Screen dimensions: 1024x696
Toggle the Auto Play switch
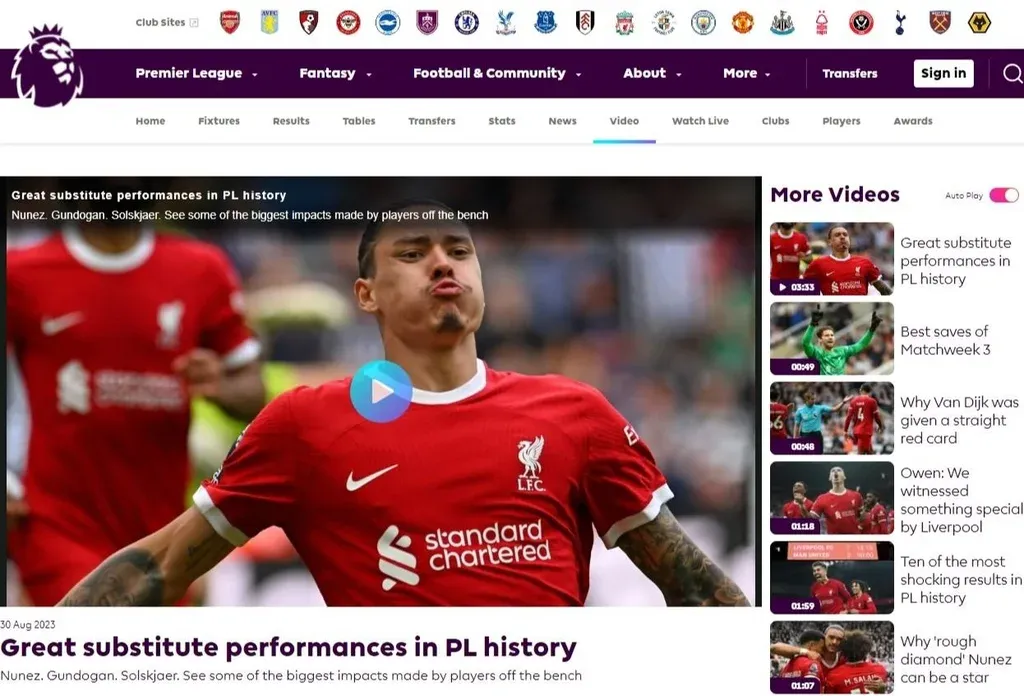1003,195
